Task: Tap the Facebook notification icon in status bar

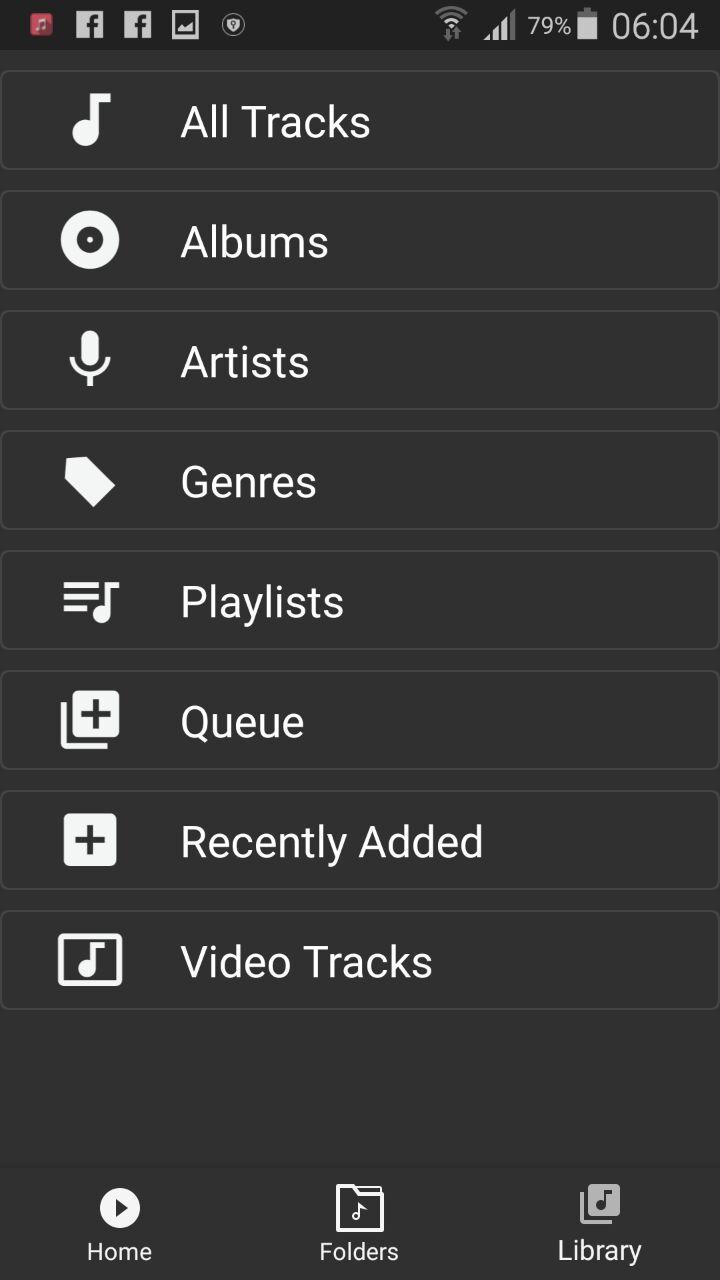Action: click(x=89, y=25)
